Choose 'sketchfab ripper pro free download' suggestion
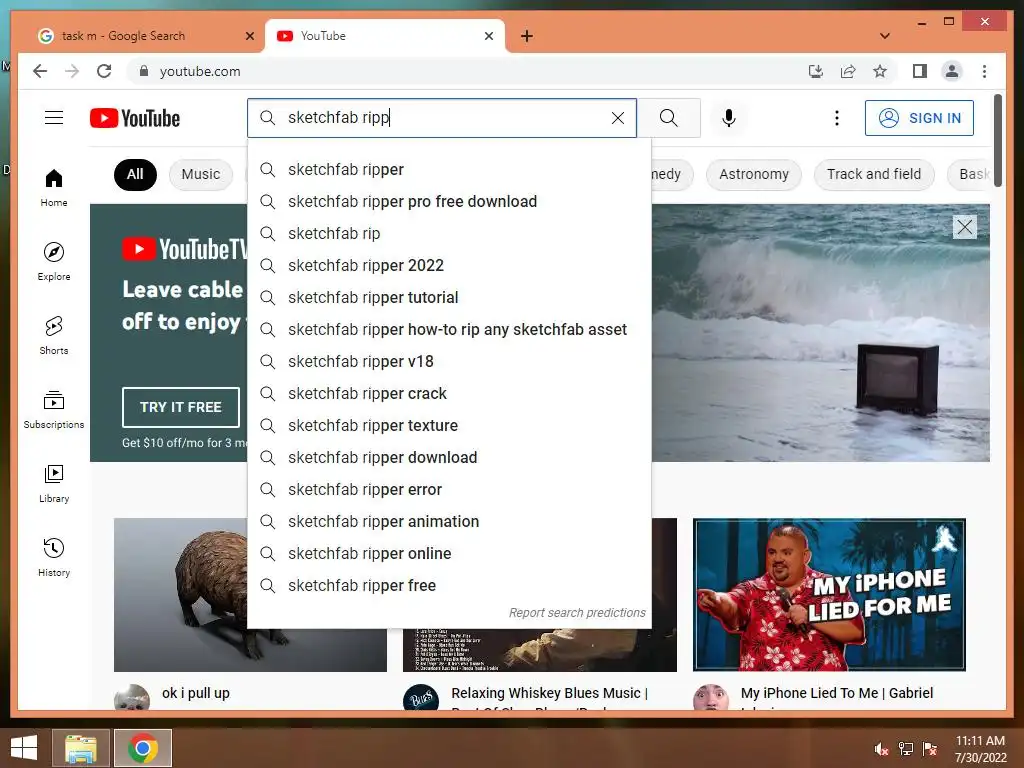Viewport: 1024px width, 768px height. [x=449, y=202]
